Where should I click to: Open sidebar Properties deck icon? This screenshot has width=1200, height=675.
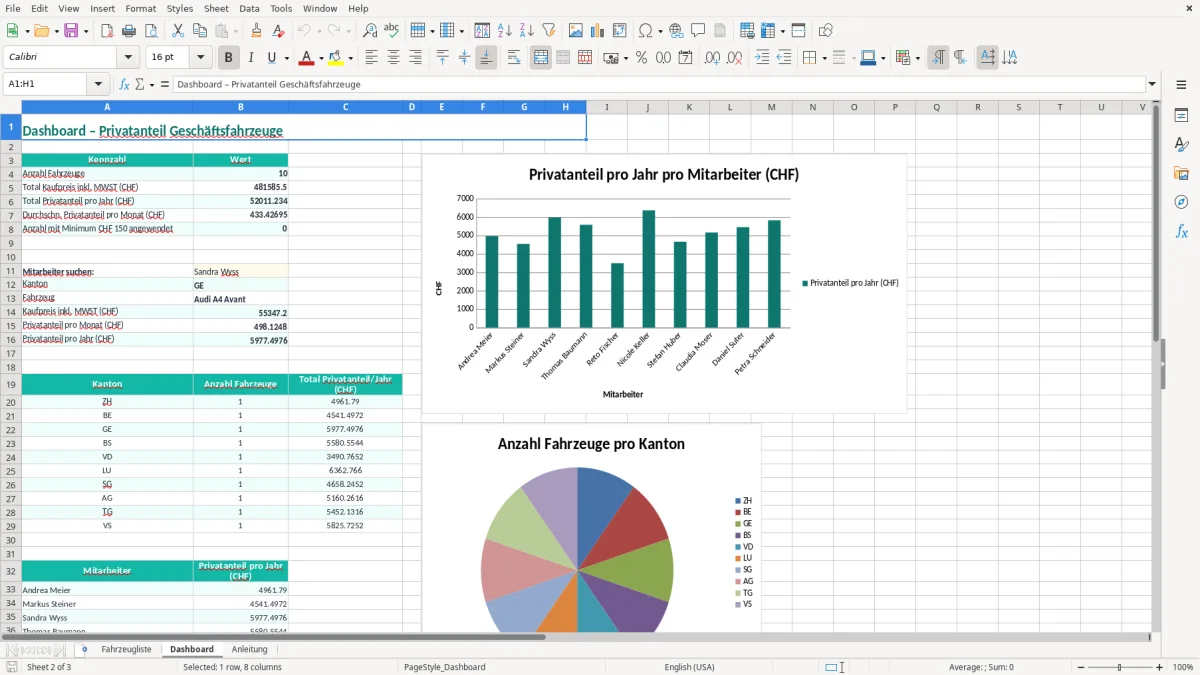1181,116
